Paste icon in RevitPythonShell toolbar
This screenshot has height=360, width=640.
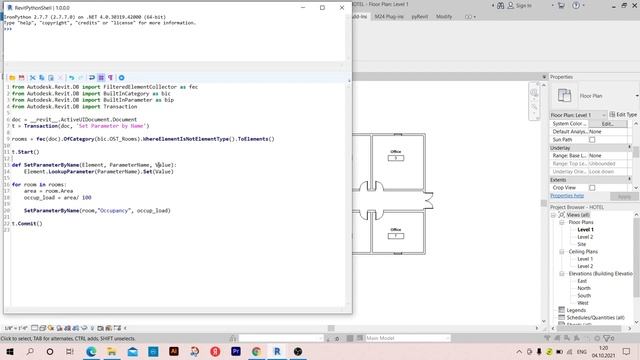[x=51, y=78]
